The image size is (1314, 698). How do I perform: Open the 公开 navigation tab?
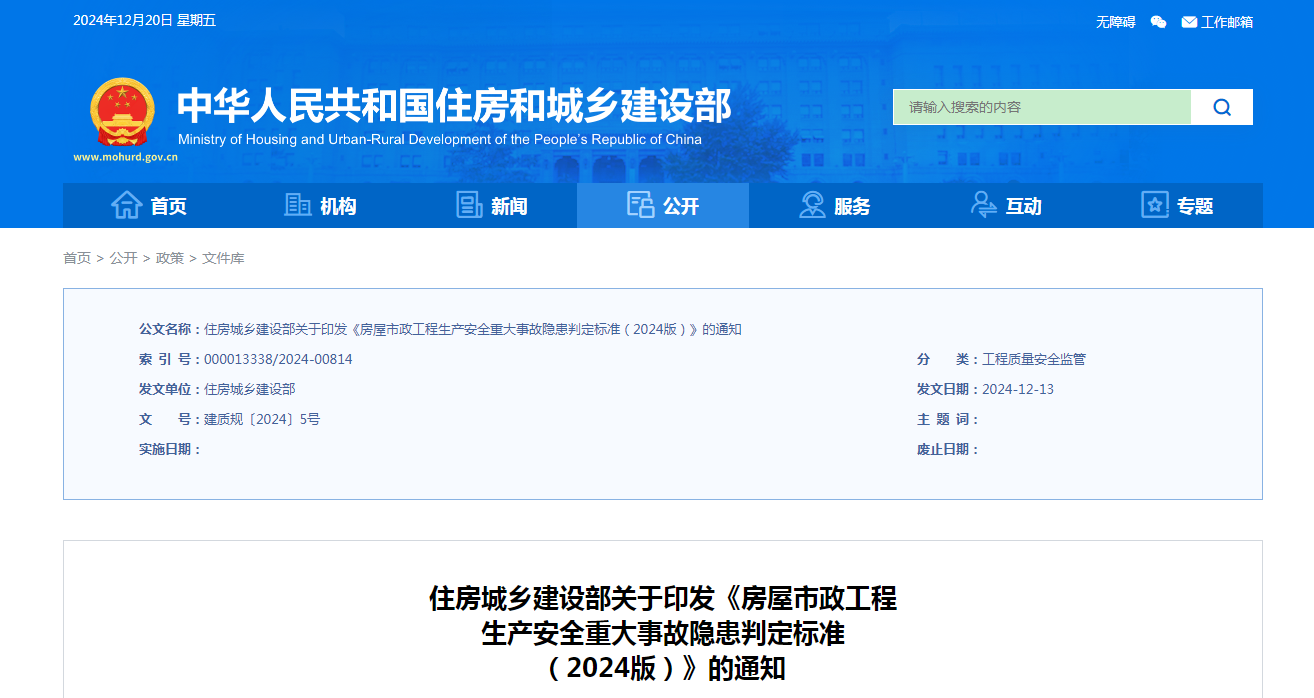tap(663, 206)
